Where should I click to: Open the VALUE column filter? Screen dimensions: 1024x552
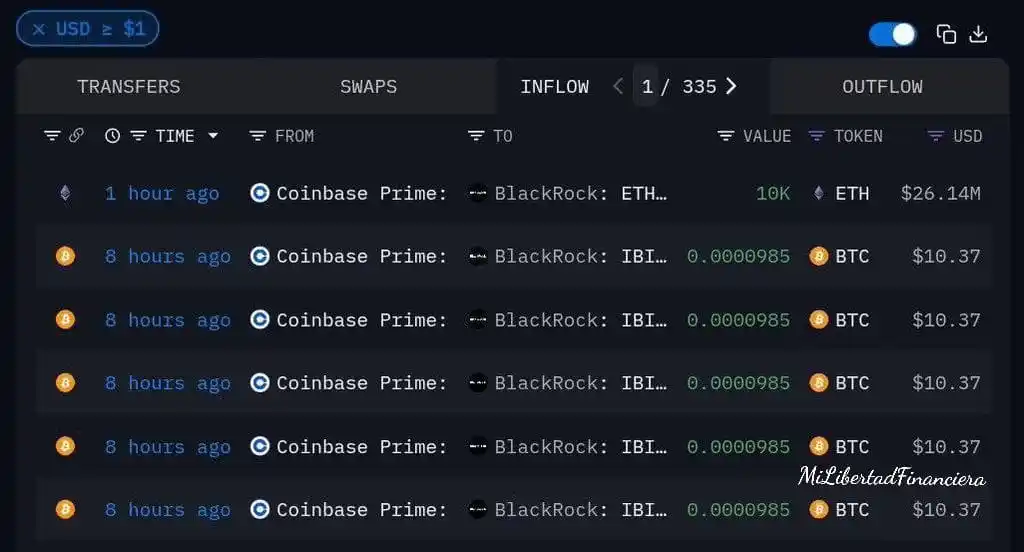(726, 135)
